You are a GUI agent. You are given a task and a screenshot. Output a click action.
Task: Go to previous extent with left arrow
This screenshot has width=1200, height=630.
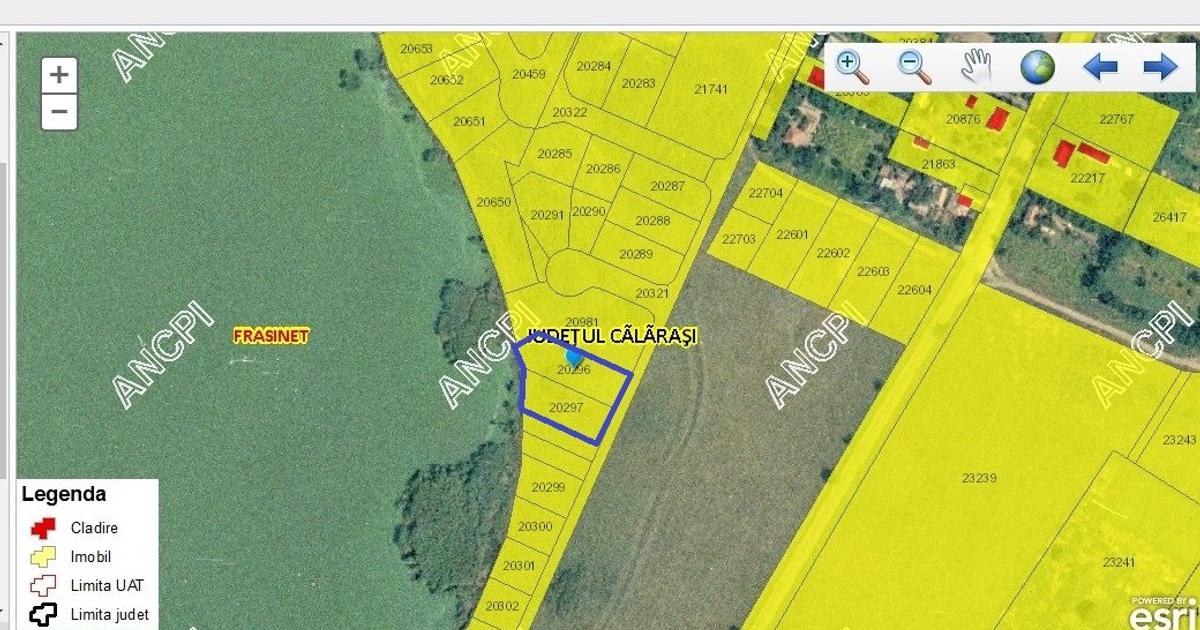[x=1100, y=67]
